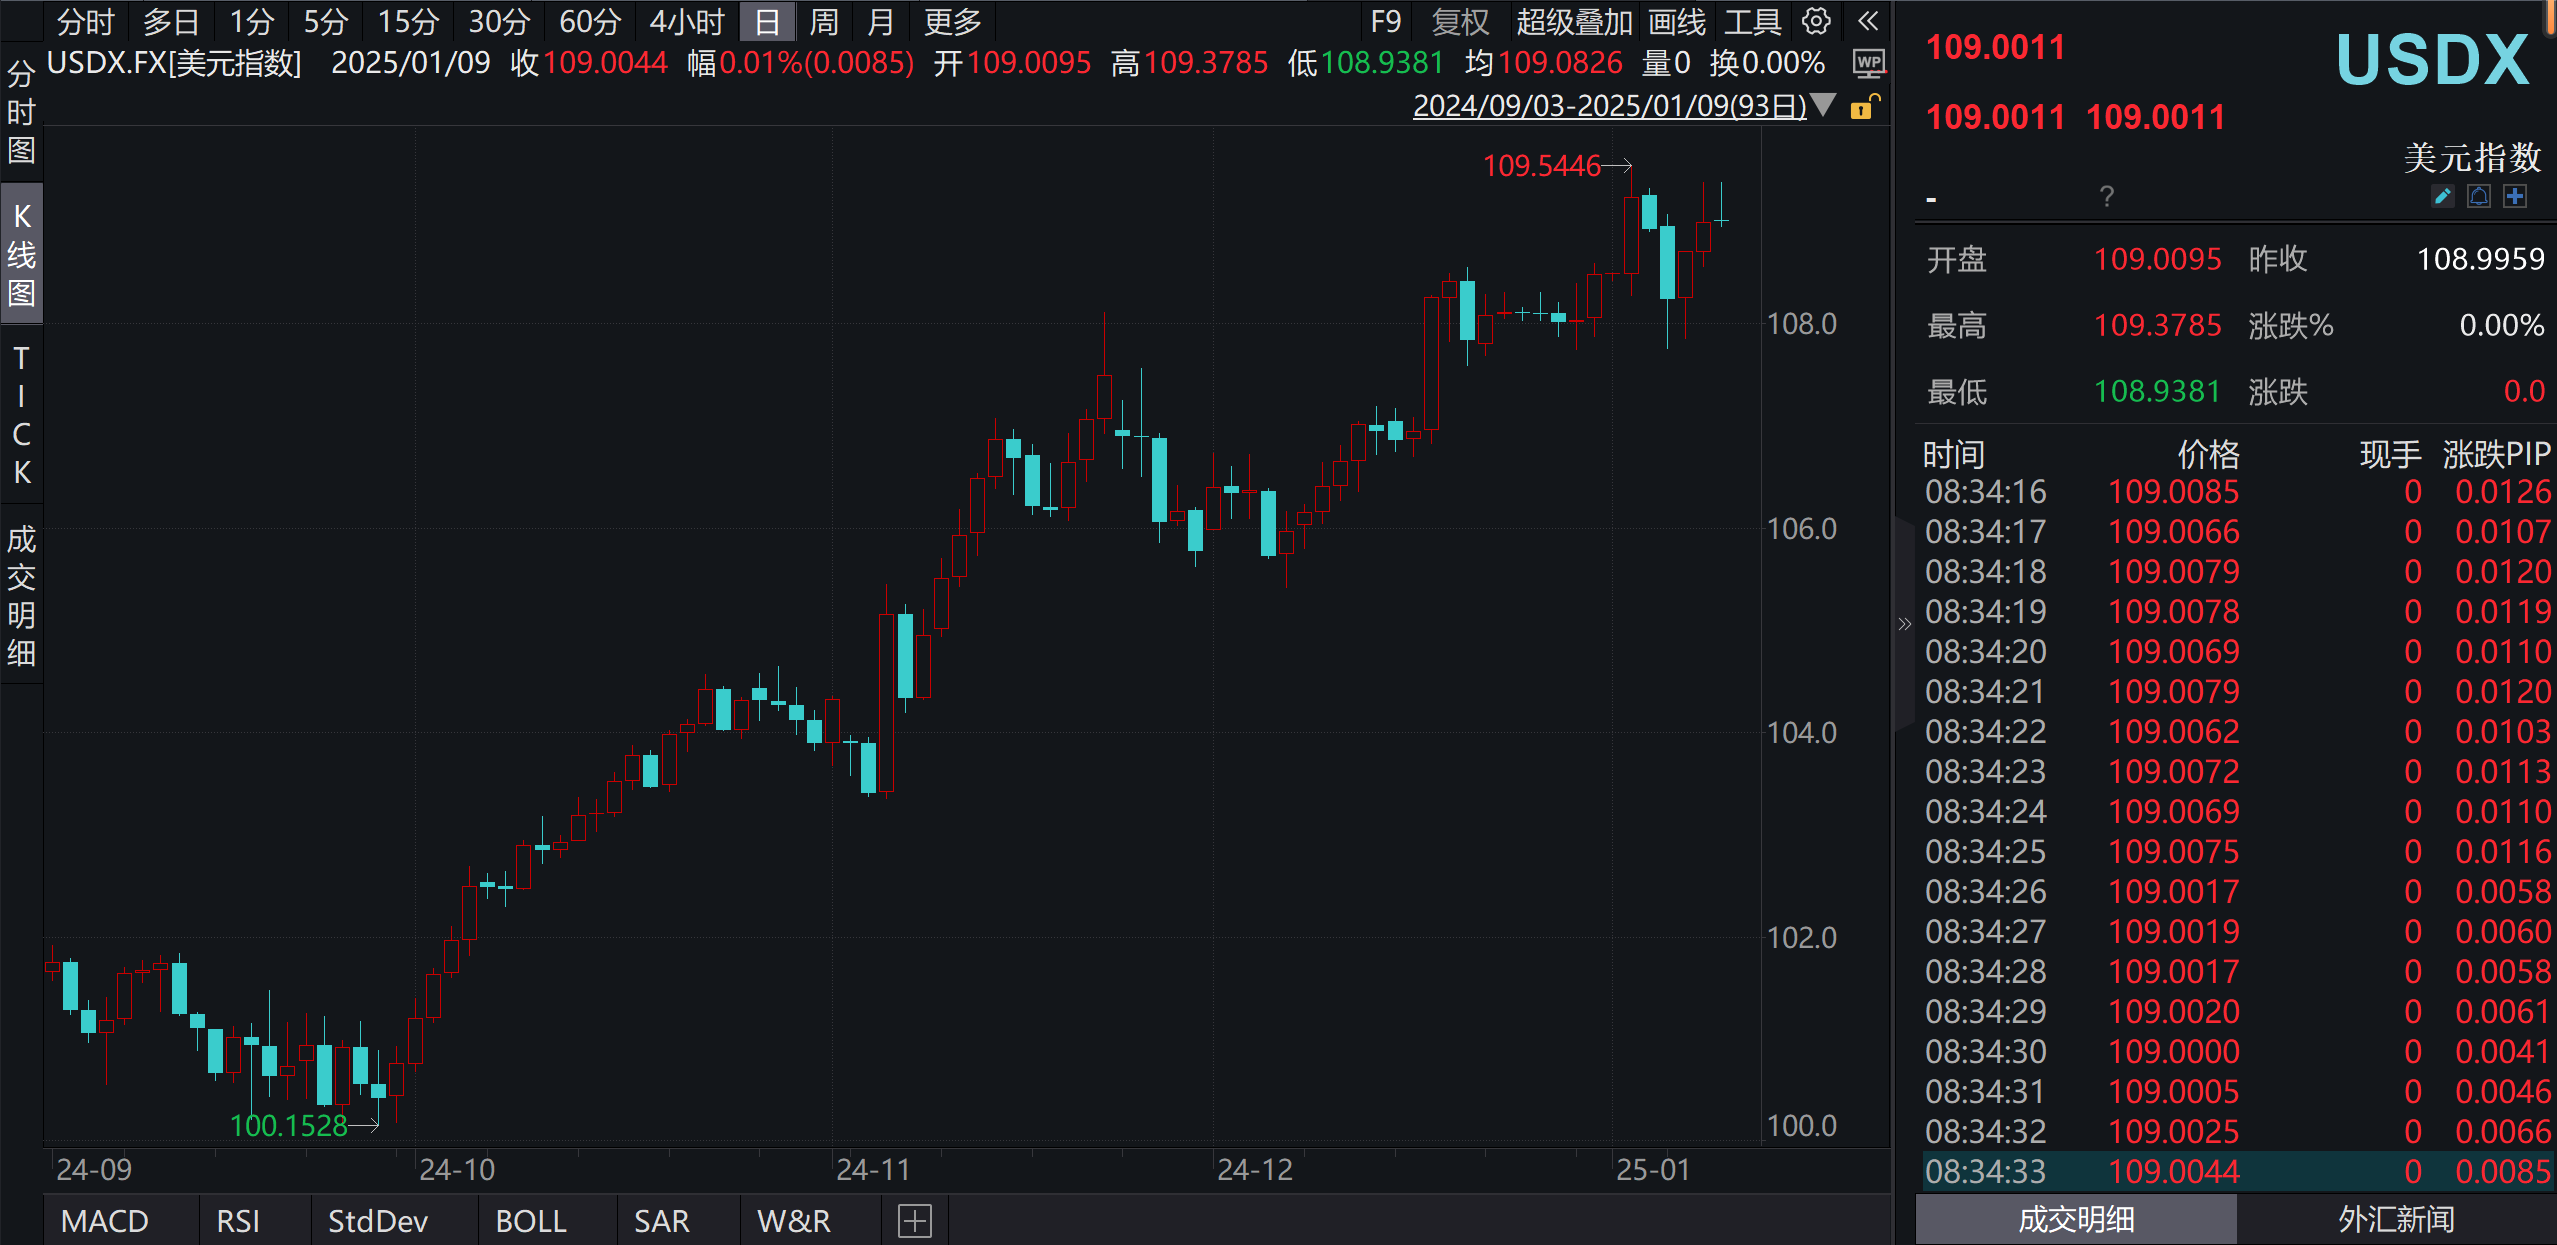Toggle the yellow date-range lock icon
The width and height of the screenshot is (2557, 1245).
point(1863,107)
